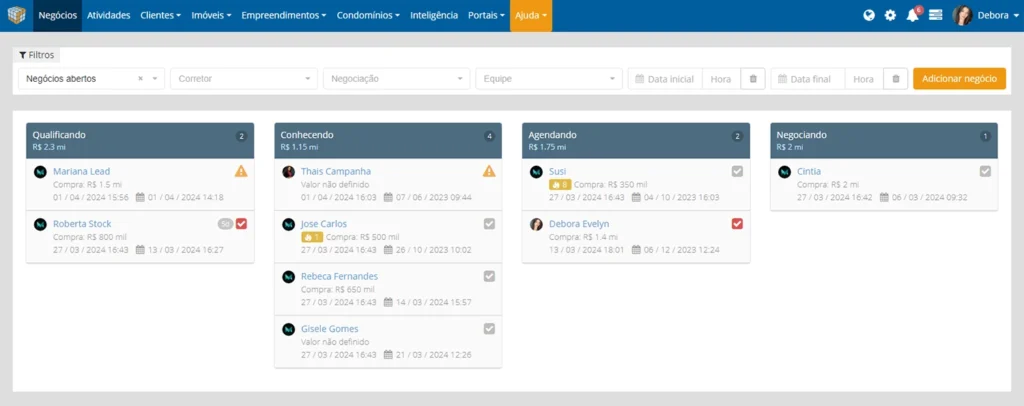Click the broker logo on Gisele Gomes card

point(288,329)
